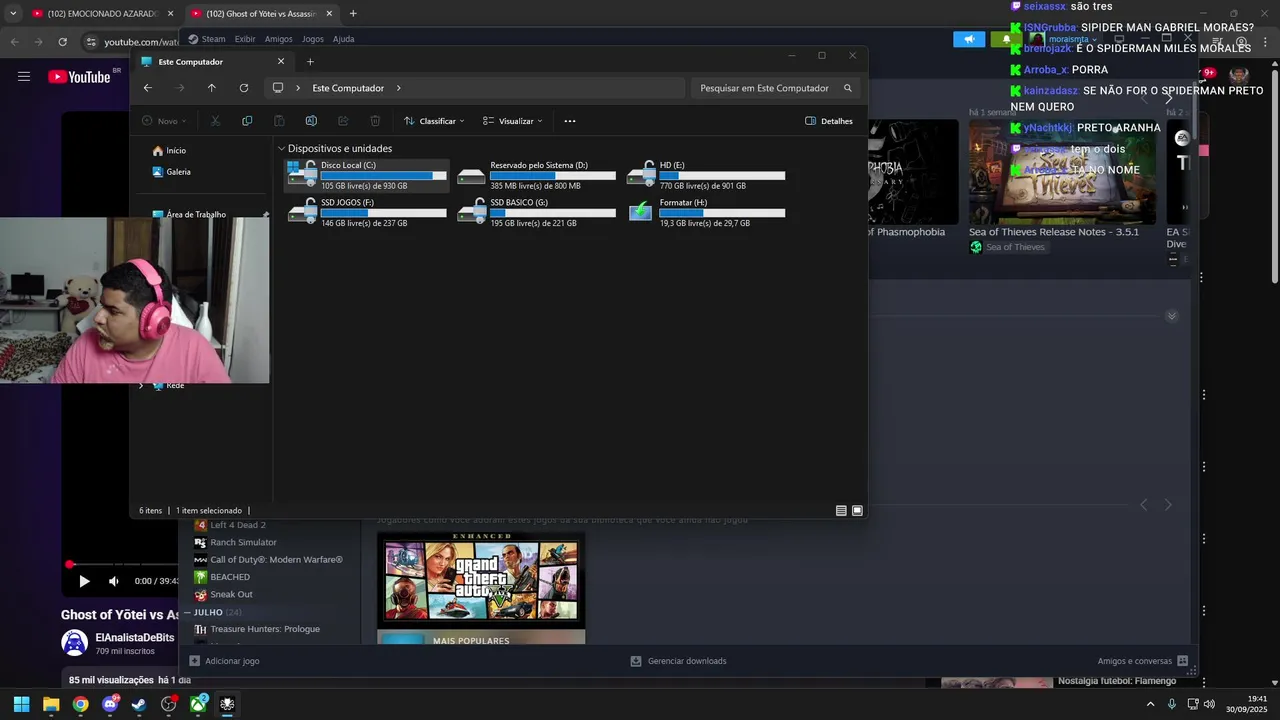
Task: Select Formatar (H:) drive
Action: tap(706, 212)
